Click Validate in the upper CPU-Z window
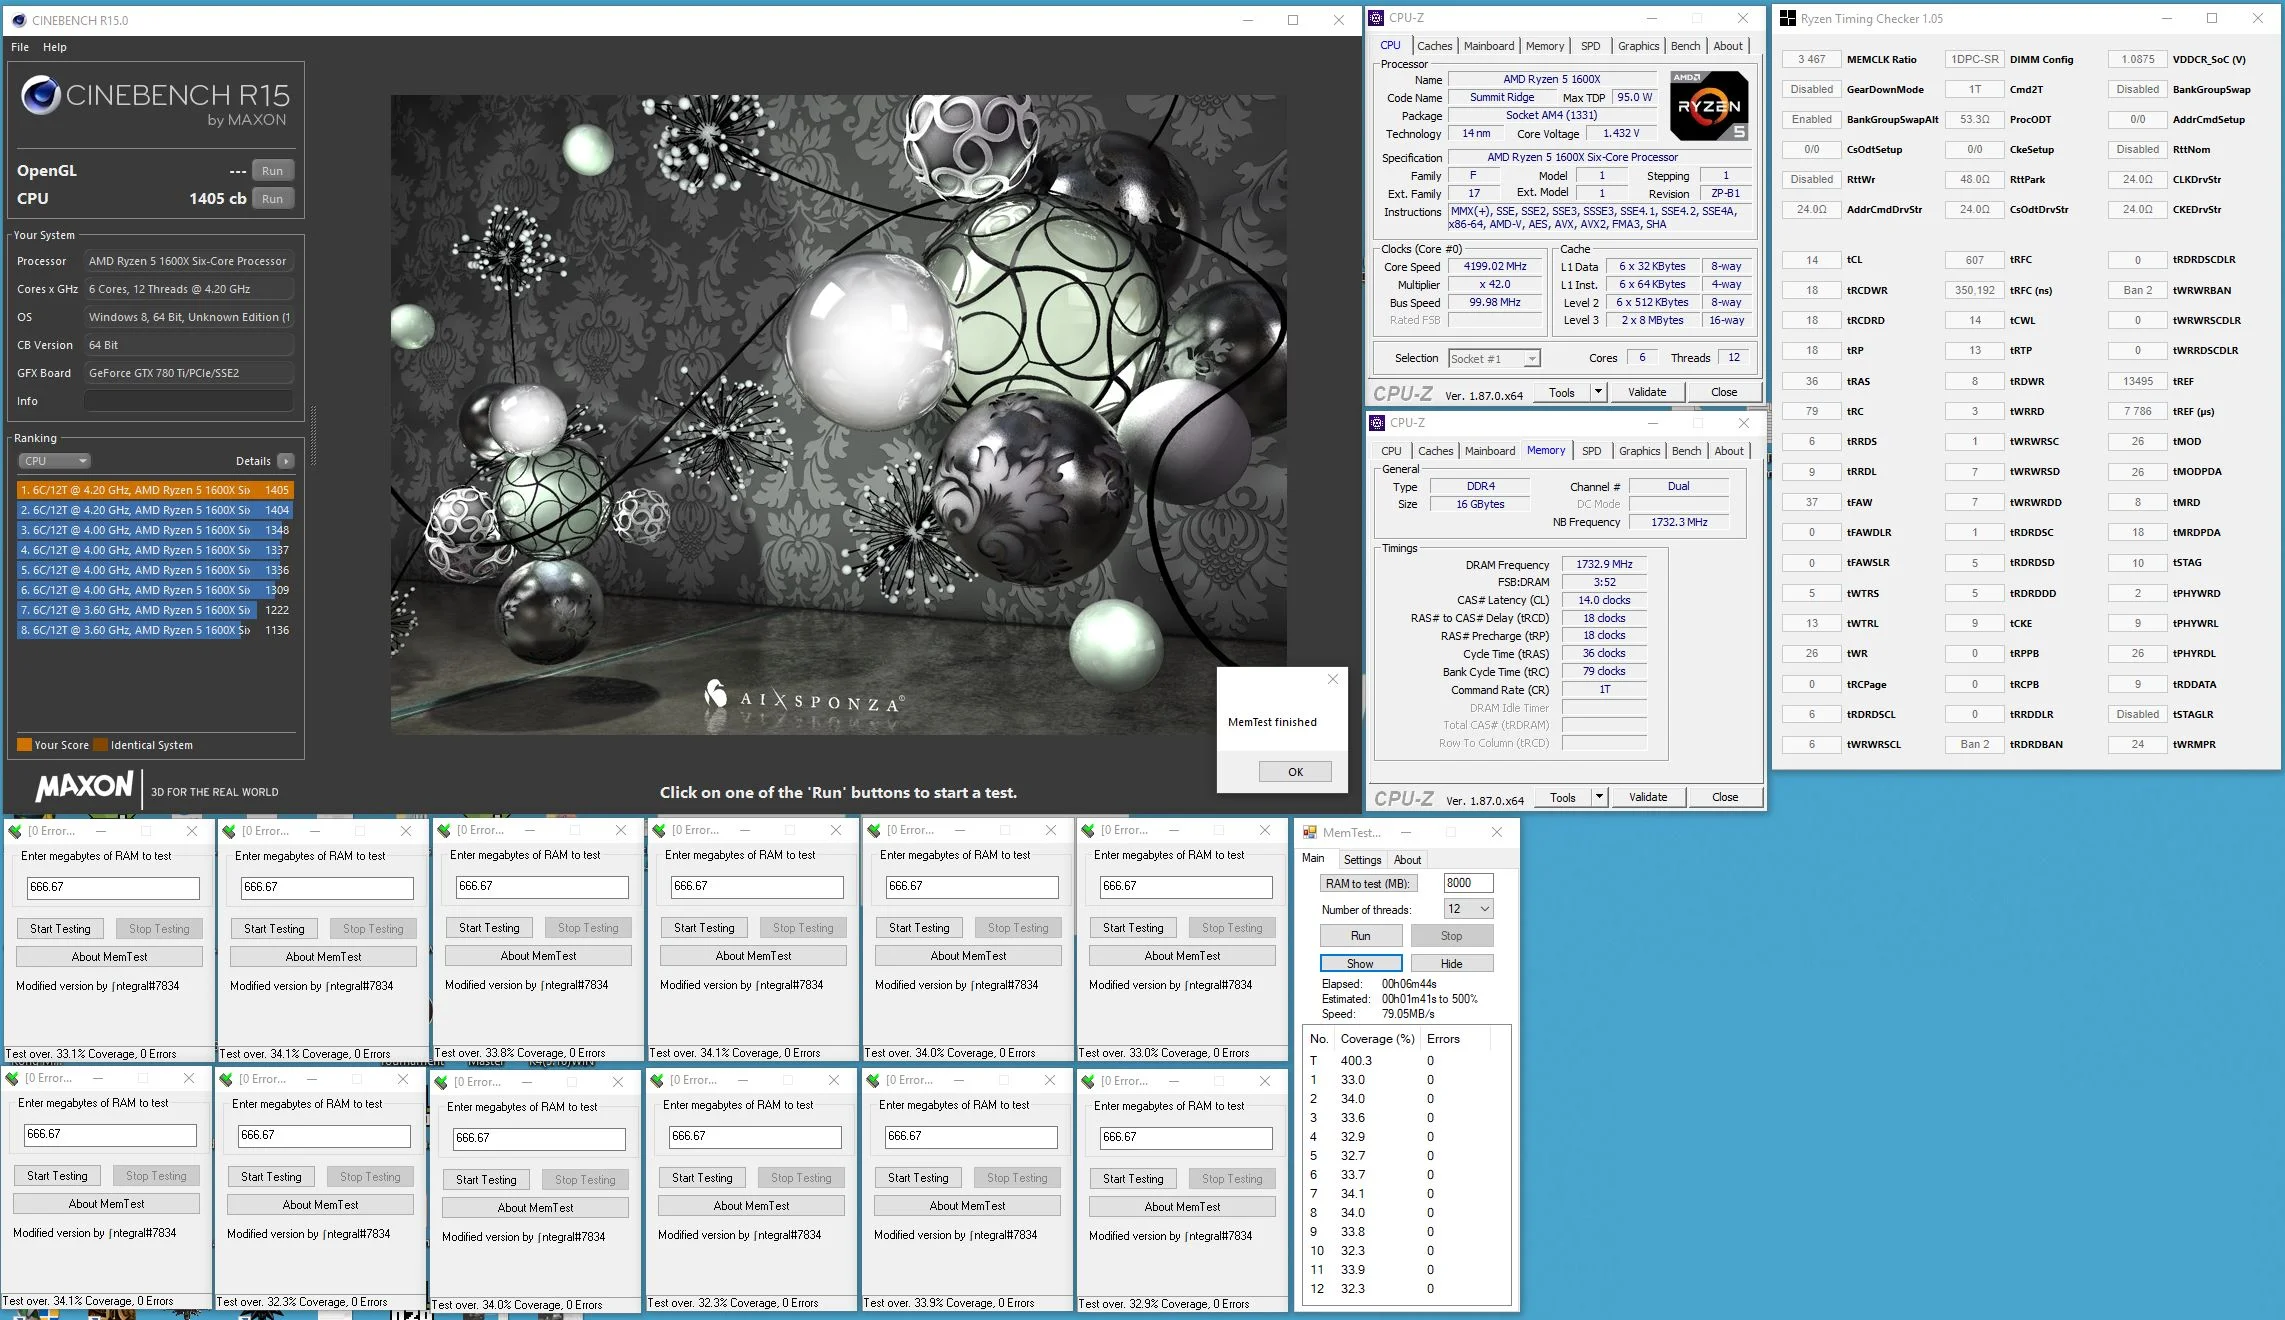 tap(1647, 392)
